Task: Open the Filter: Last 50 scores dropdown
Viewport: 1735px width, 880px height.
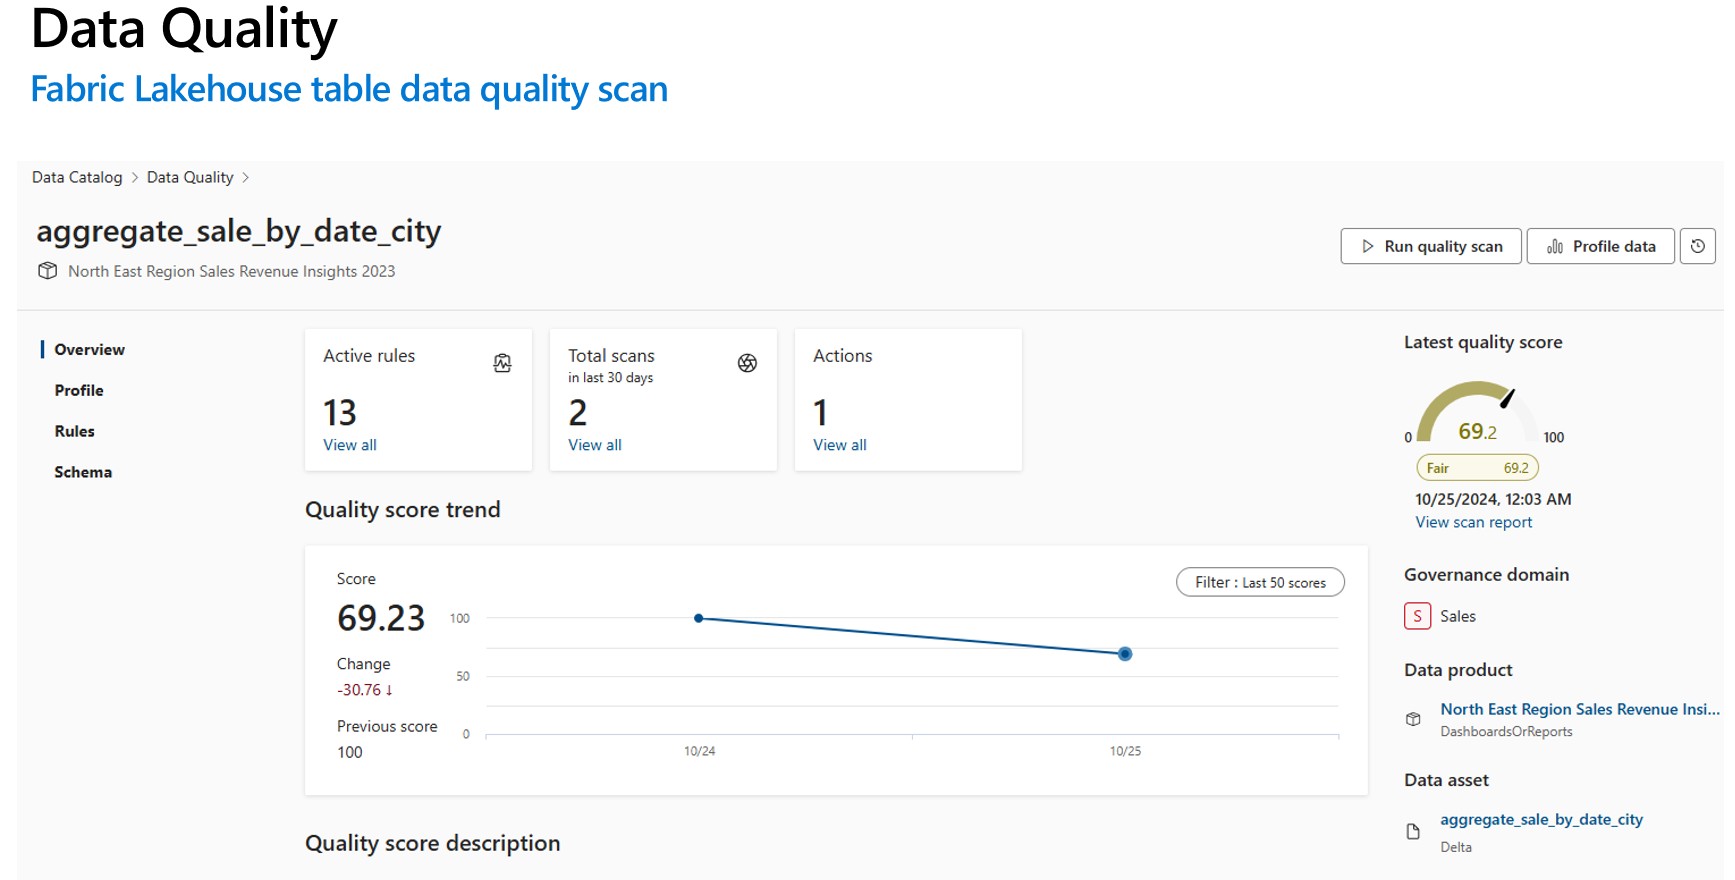Action: coord(1260,582)
